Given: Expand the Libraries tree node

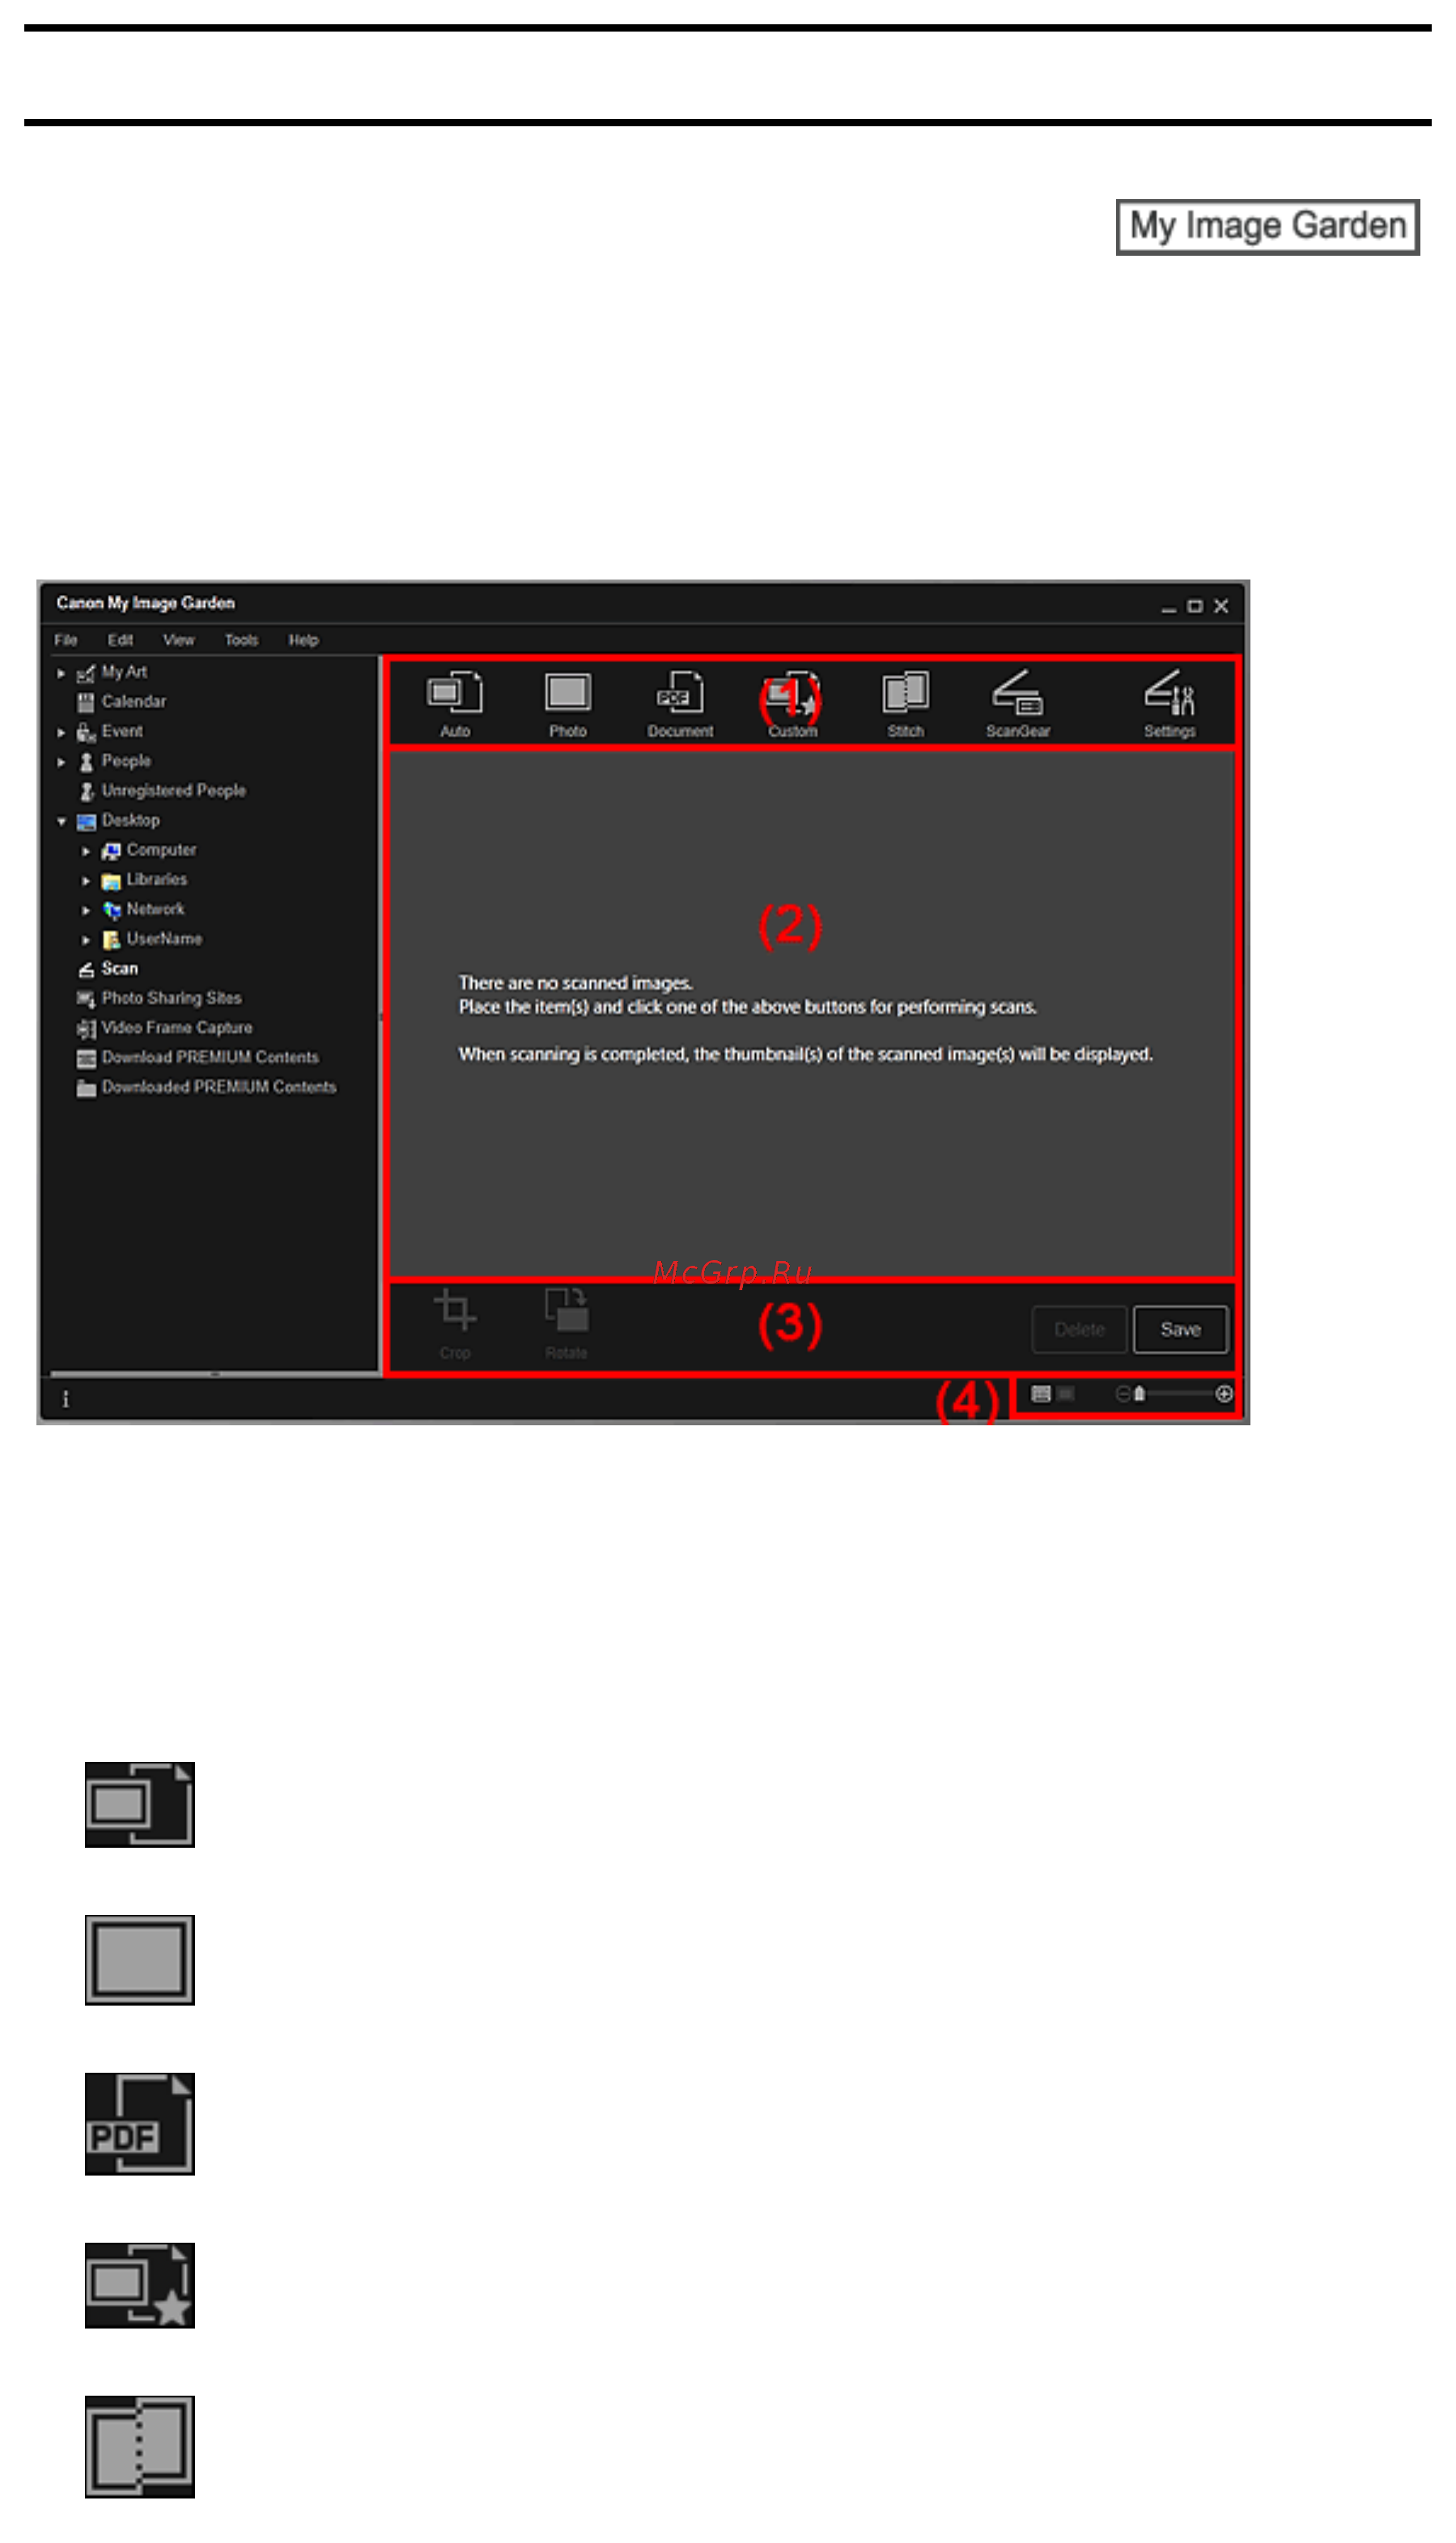Looking at the screenshot, I should point(86,881).
